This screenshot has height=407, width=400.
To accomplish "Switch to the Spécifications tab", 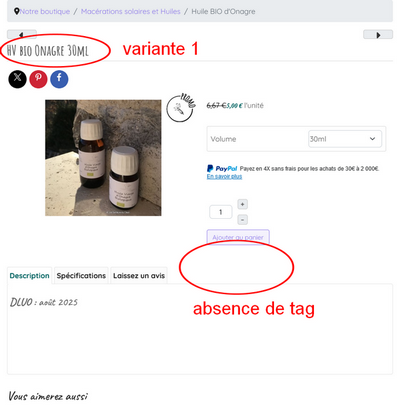I will coord(81,276).
